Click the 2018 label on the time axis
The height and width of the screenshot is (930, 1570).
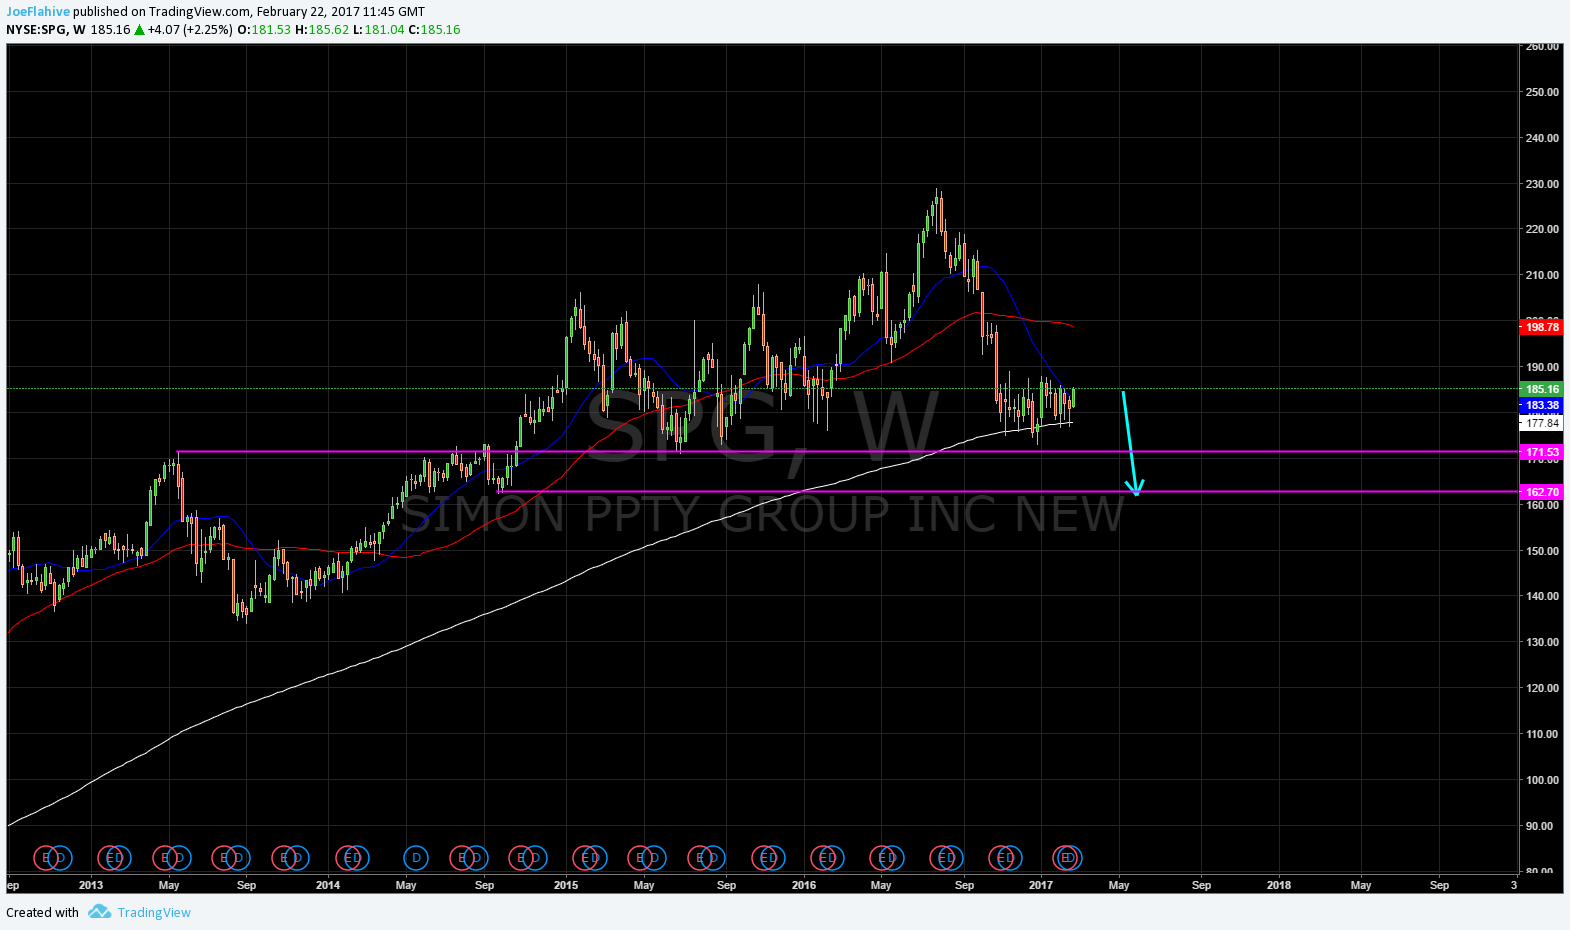click(1279, 885)
